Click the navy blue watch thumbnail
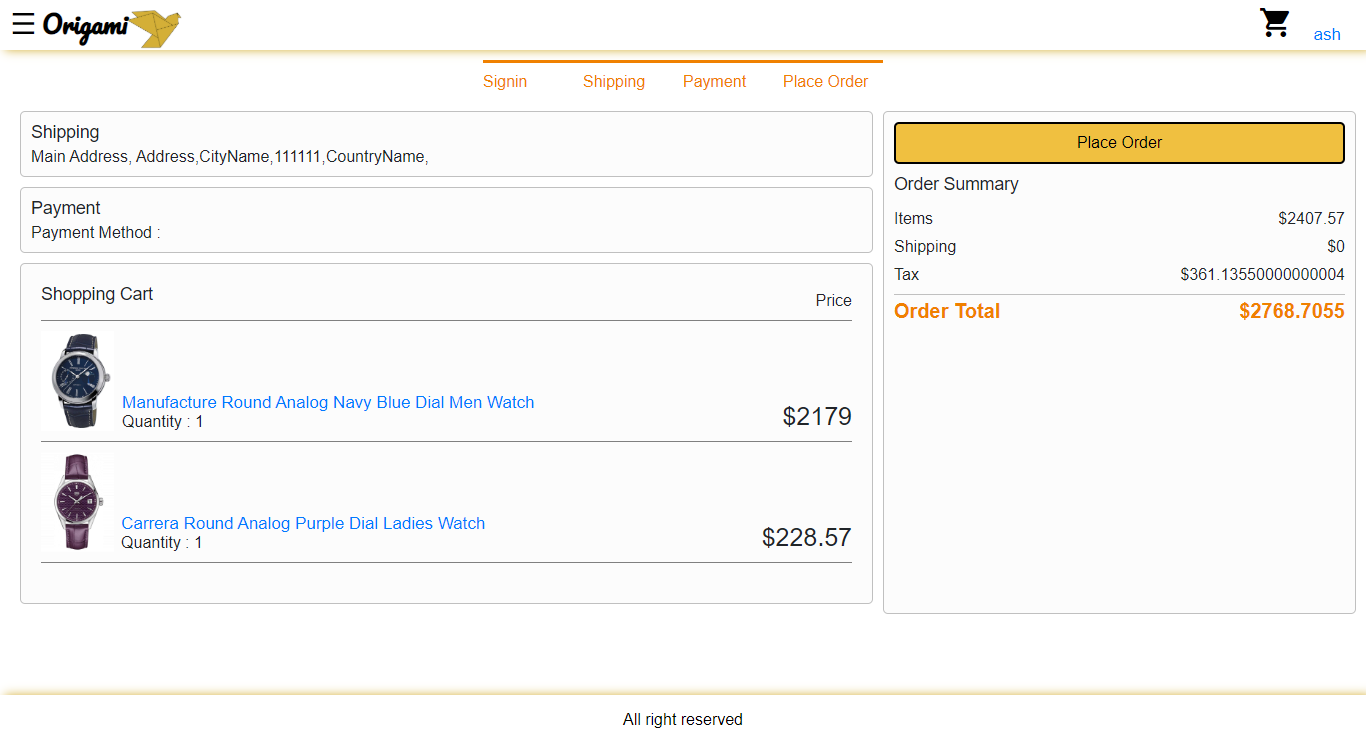The image size is (1366, 745). tap(78, 381)
